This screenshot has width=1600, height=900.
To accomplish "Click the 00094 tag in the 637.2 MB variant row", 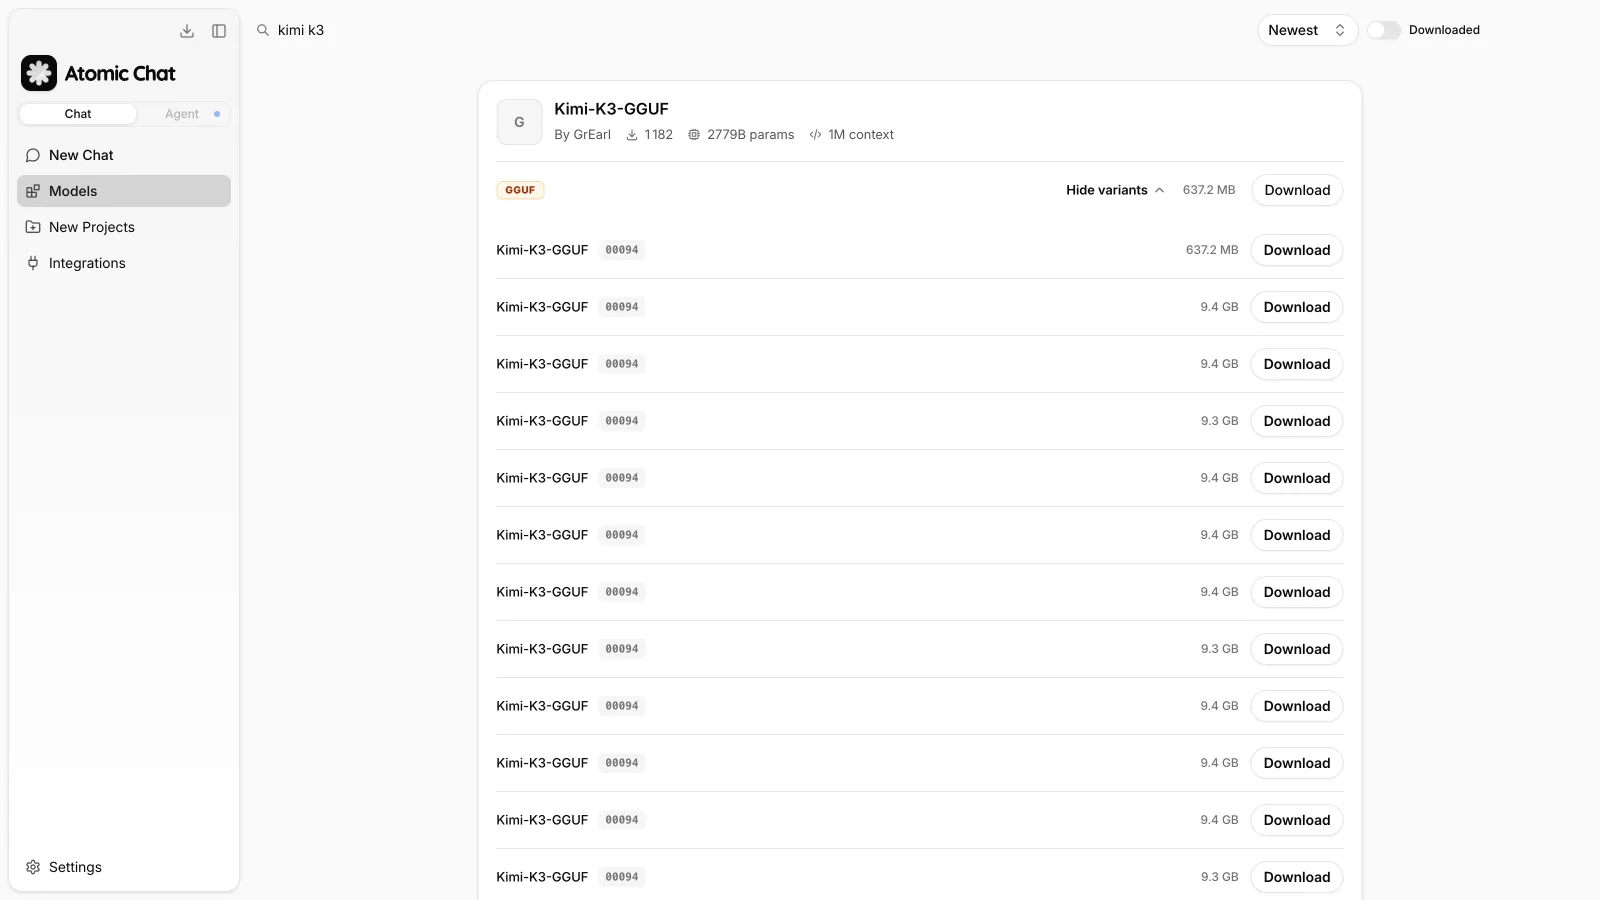I will [622, 250].
